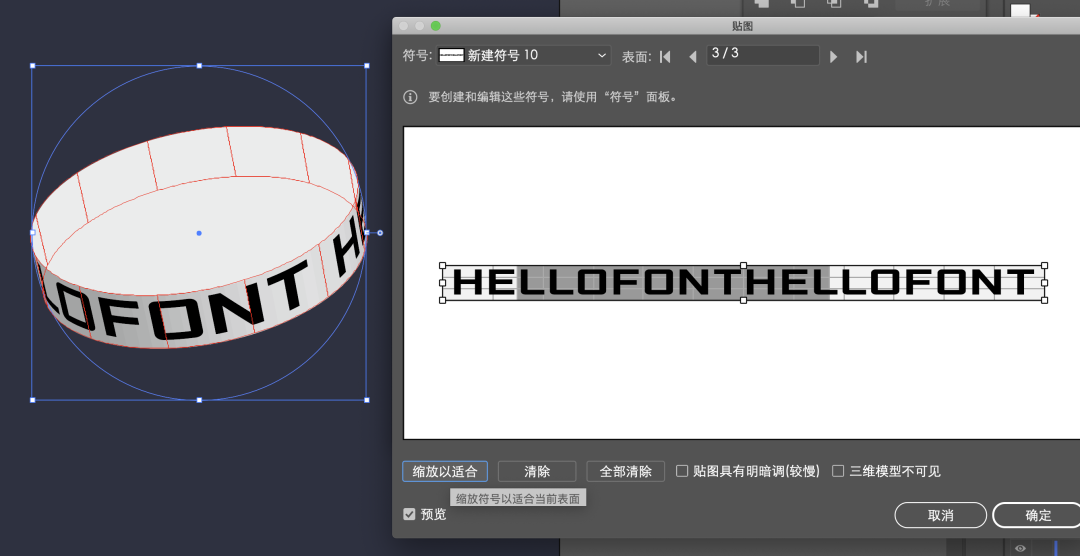Image resolution: width=1080 pixels, height=556 pixels.
Task: Click the symbol preview thumbnail in the dropdown
Action: tap(452, 56)
